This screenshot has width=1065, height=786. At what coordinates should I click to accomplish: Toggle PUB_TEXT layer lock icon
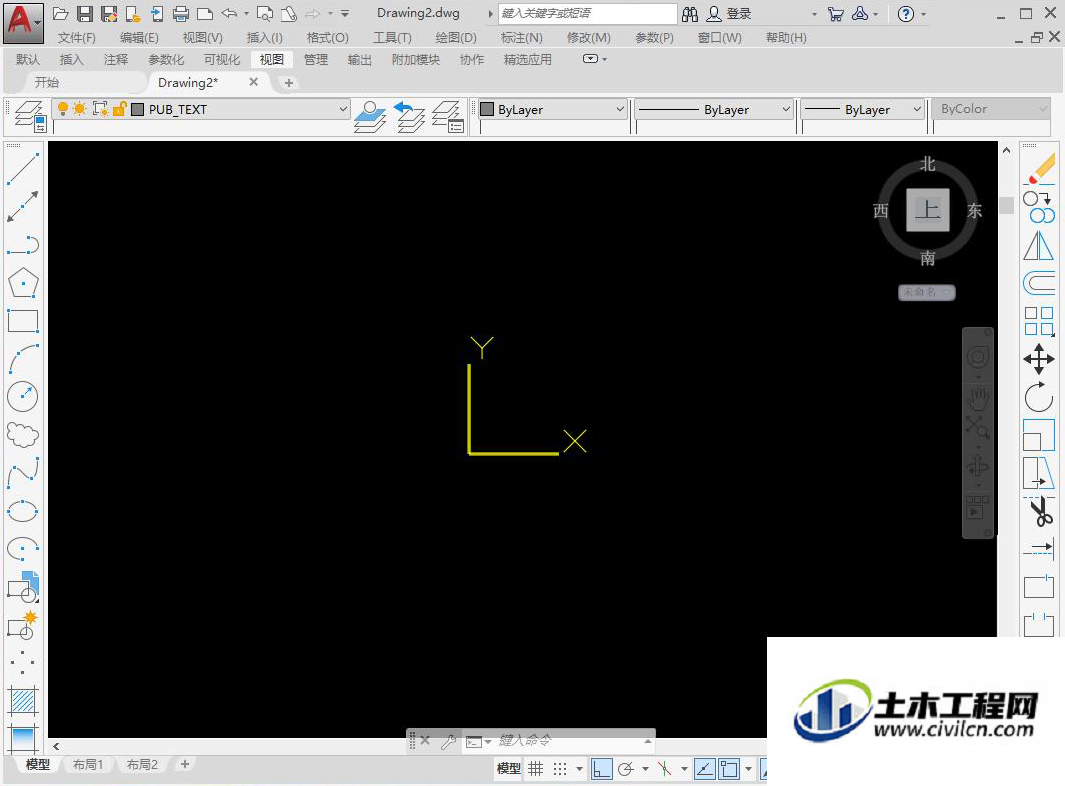pos(120,109)
